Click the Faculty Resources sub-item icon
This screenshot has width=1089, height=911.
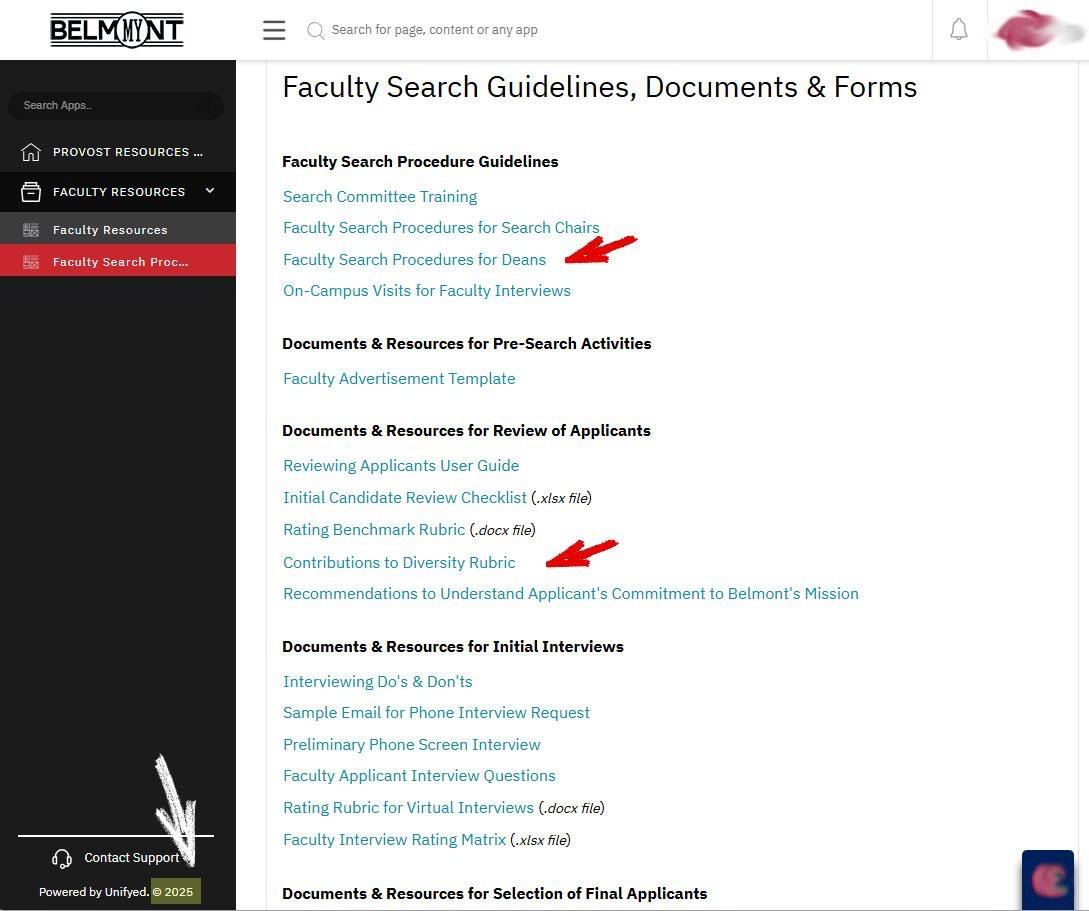point(31,230)
